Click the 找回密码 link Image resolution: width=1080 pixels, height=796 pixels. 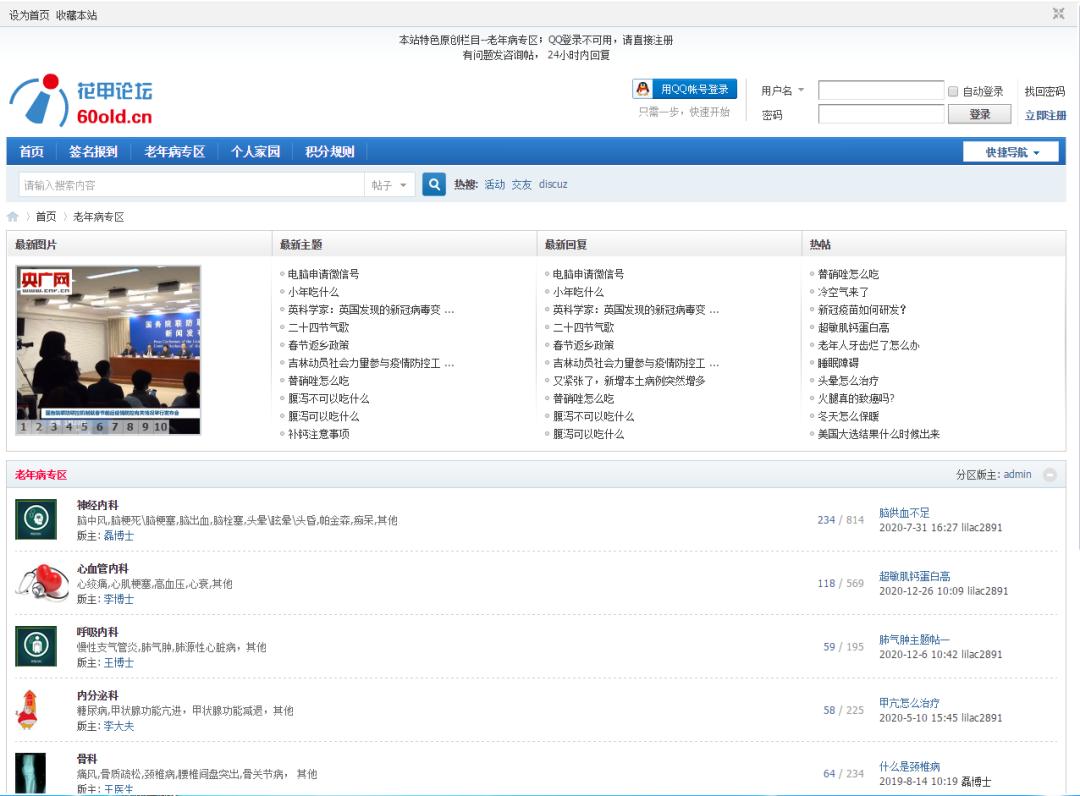(x=1045, y=91)
